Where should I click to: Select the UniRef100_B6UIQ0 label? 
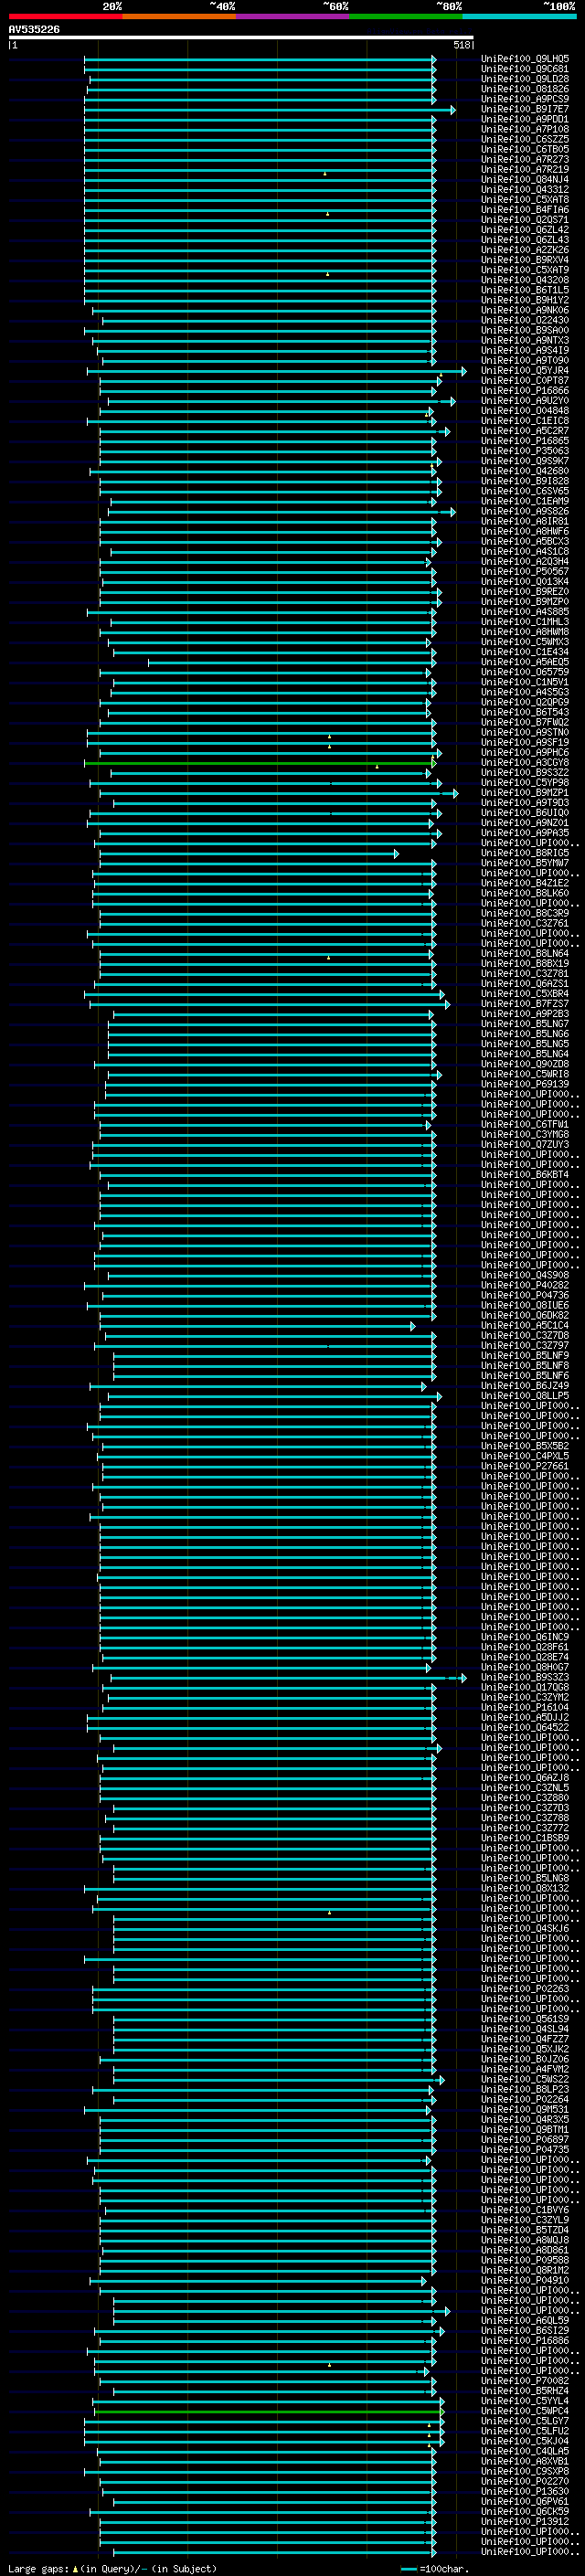pyautogui.click(x=525, y=813)
